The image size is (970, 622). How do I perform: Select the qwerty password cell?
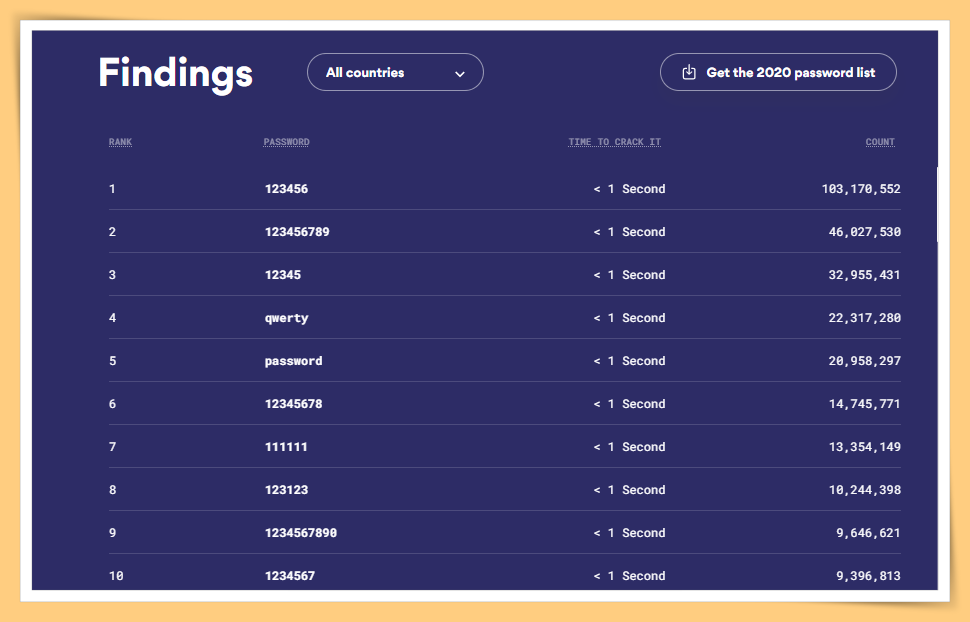(x=286, y=318)
